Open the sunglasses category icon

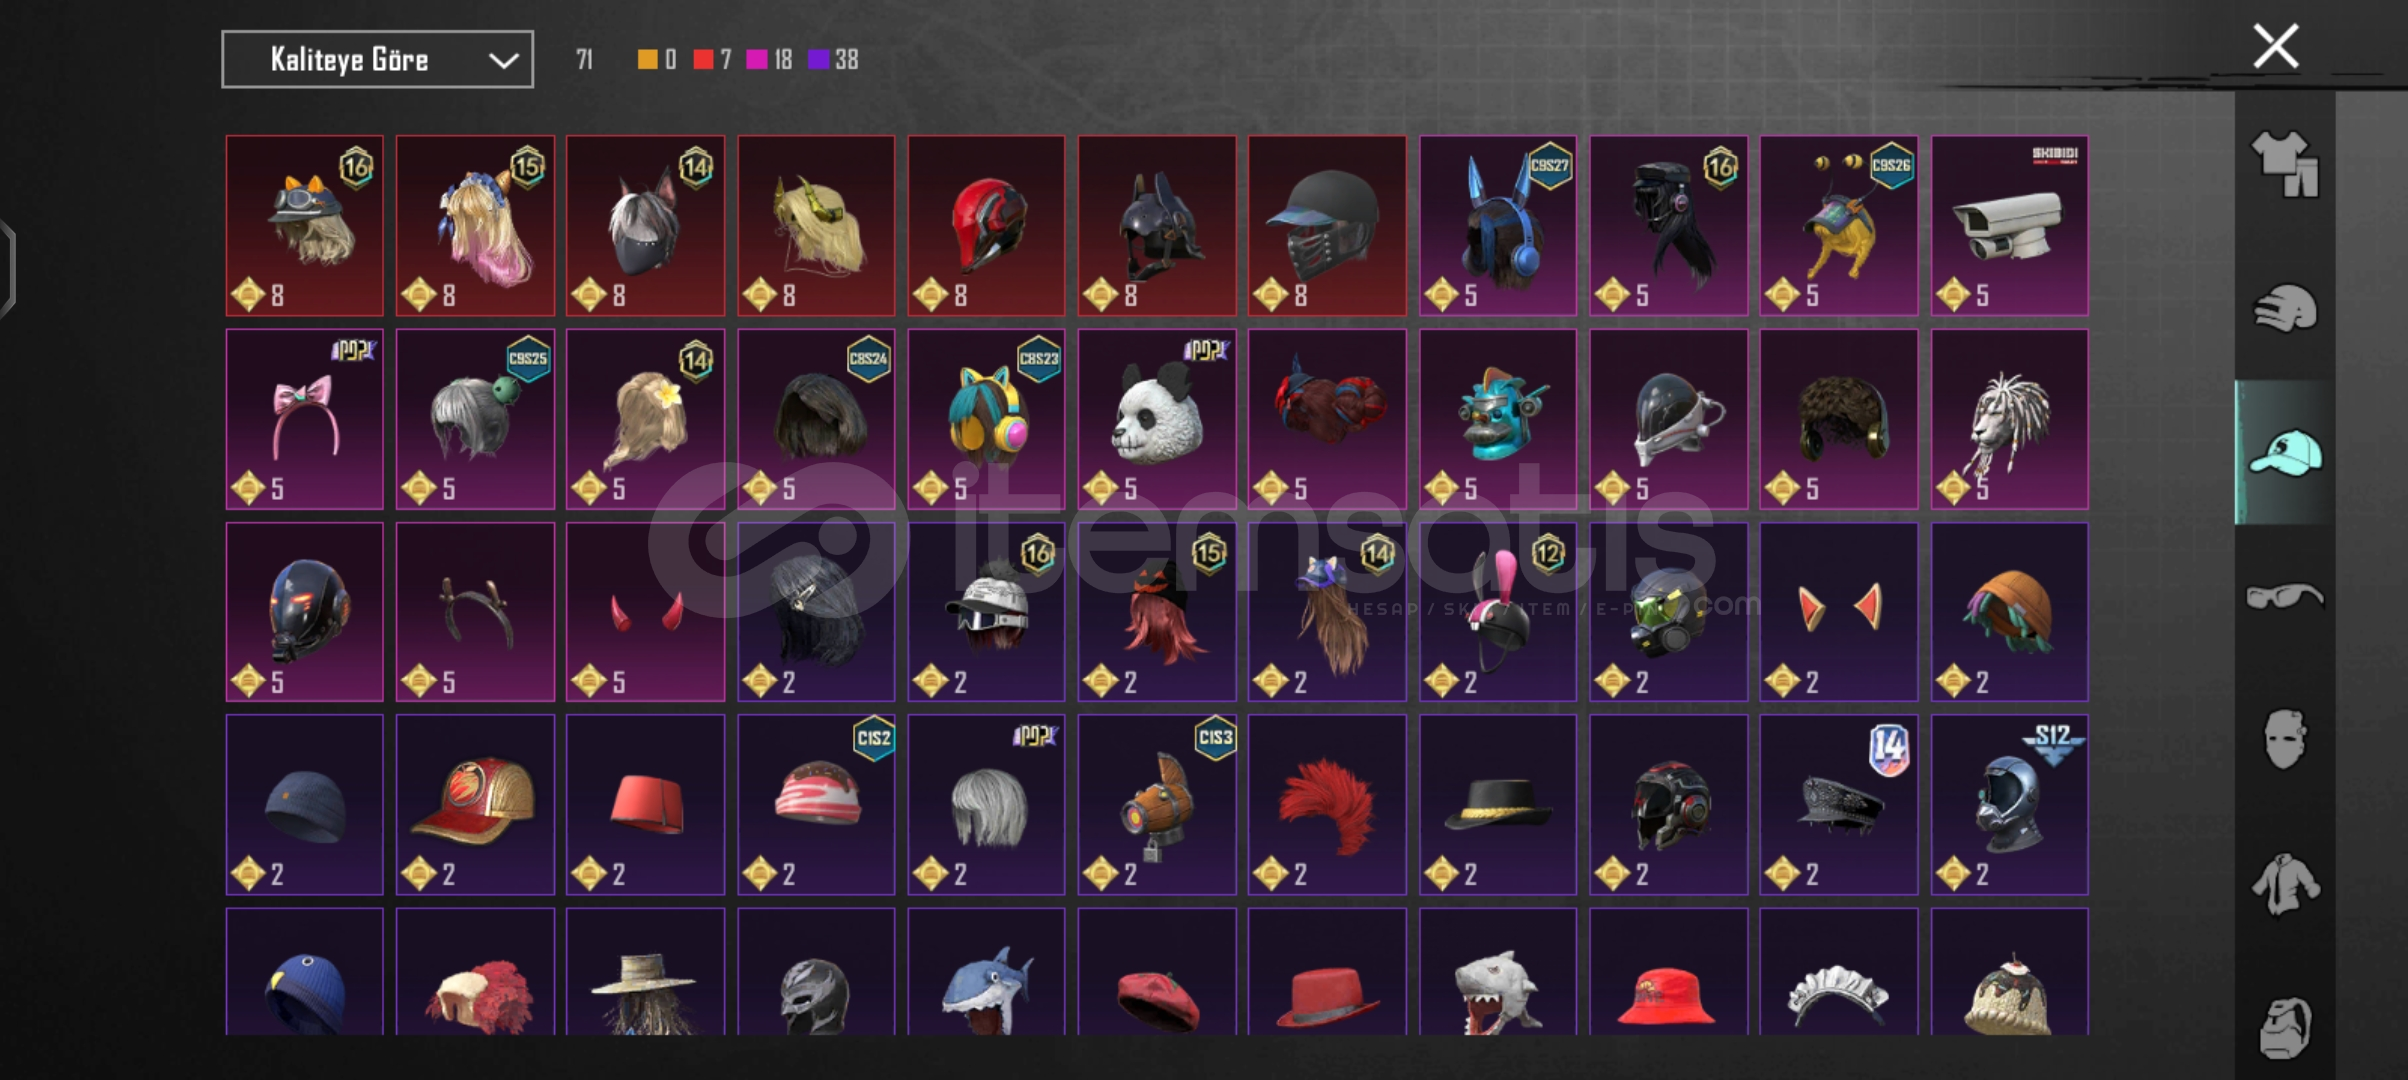click(x=2284, y=596)
